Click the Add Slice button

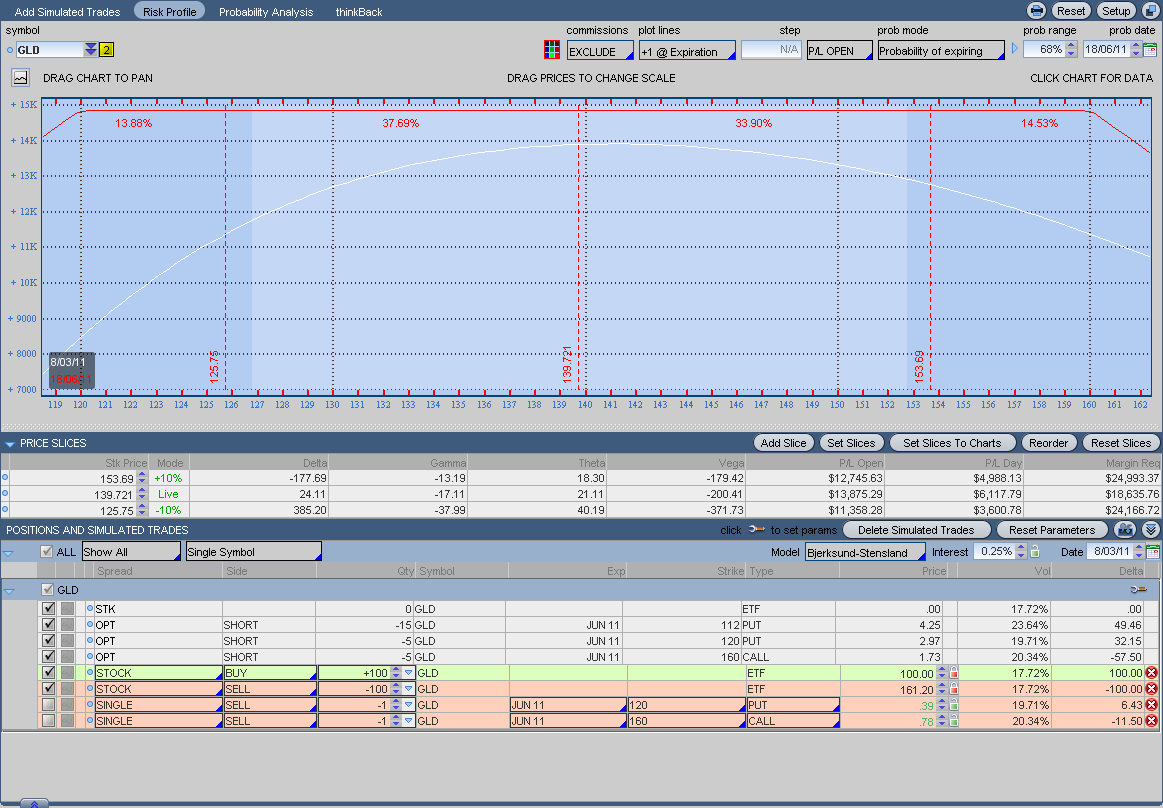point(783,443)
